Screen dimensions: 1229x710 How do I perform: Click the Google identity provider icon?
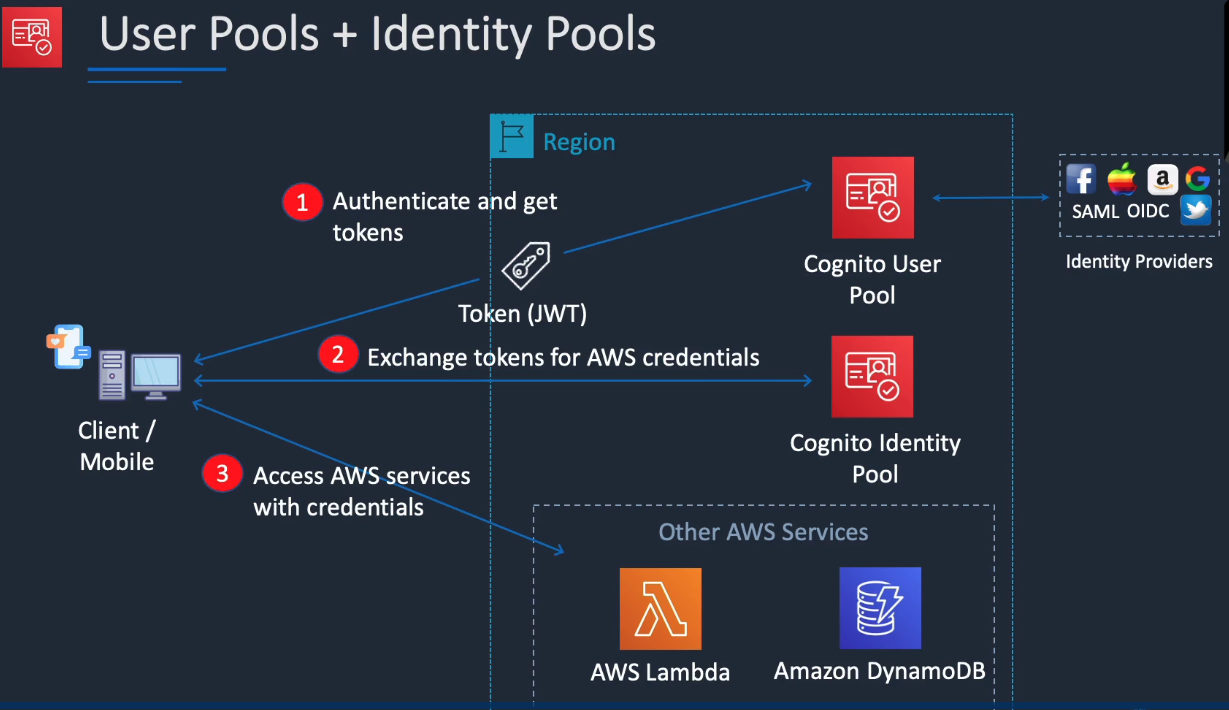pos(1198,179)
